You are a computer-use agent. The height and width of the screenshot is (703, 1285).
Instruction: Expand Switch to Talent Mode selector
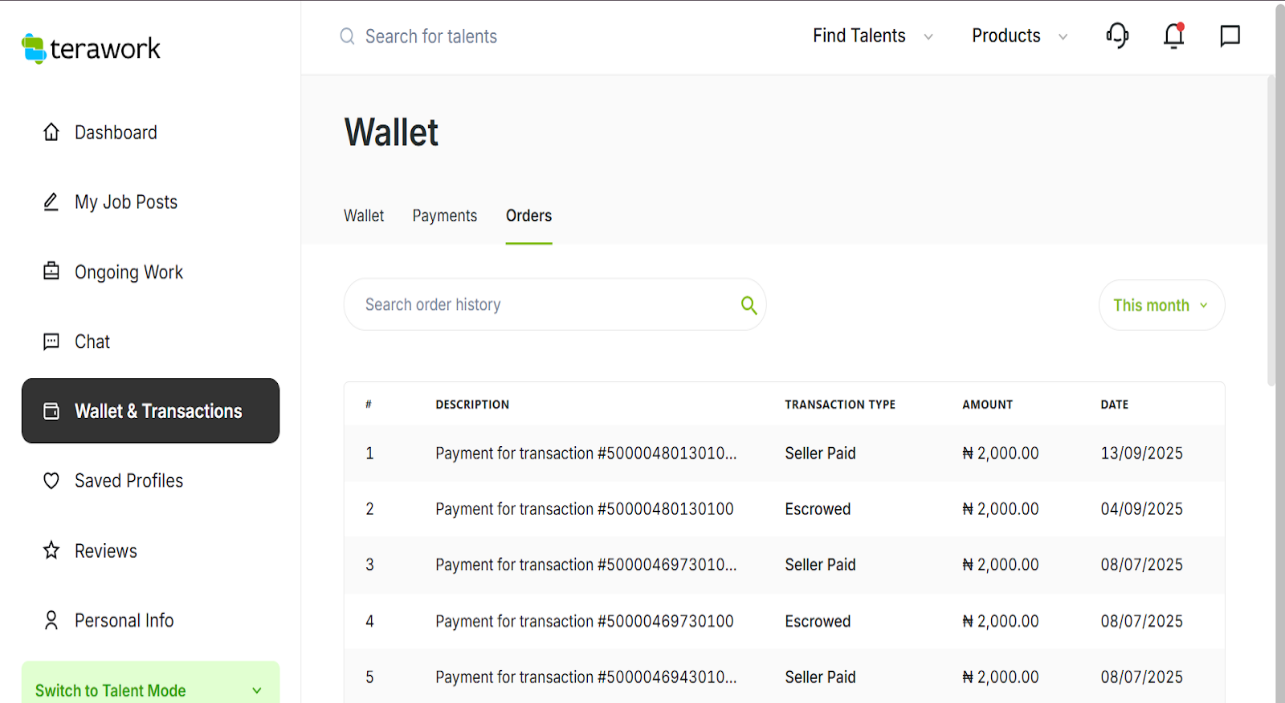tap(150, 689)
